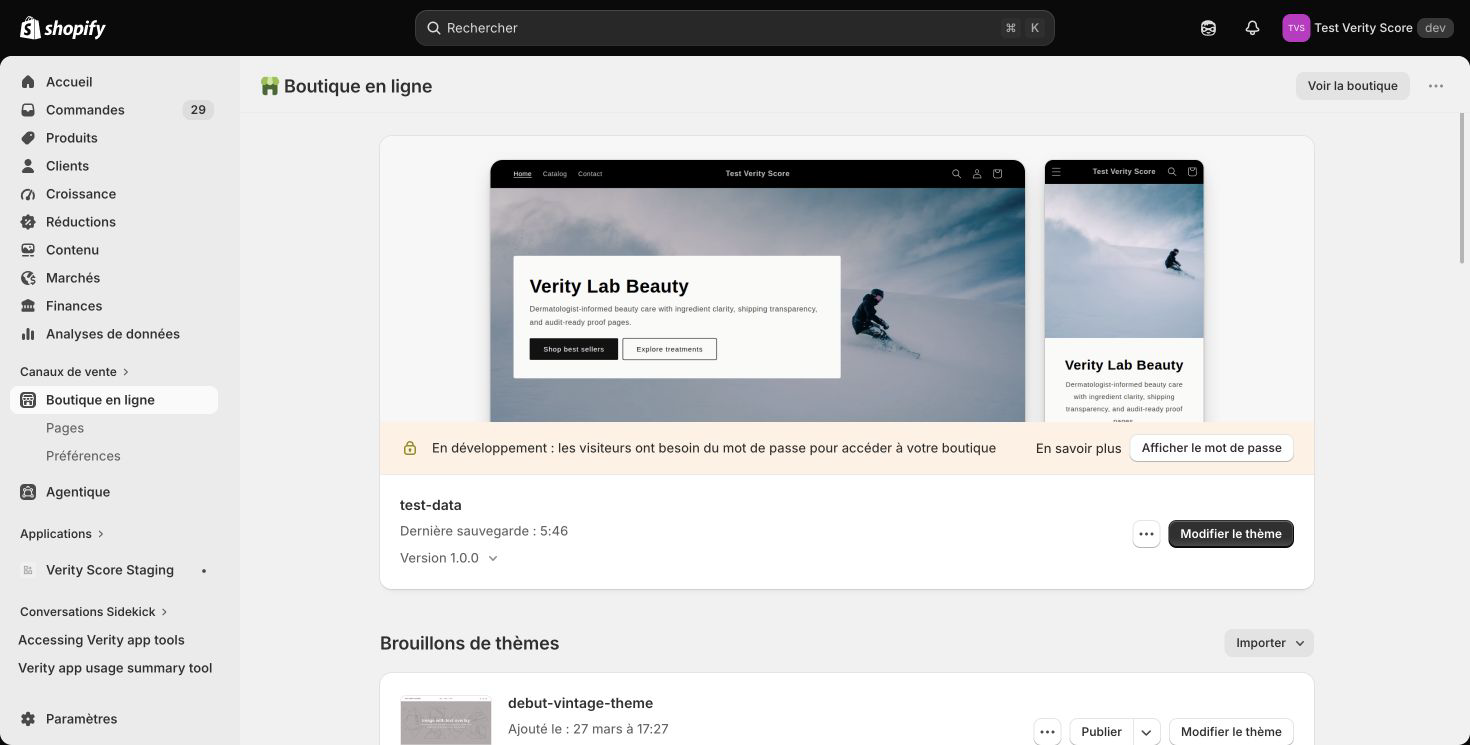Click the Clients person icon
The height and width of the screenshot is (745, 1470).
28,166
